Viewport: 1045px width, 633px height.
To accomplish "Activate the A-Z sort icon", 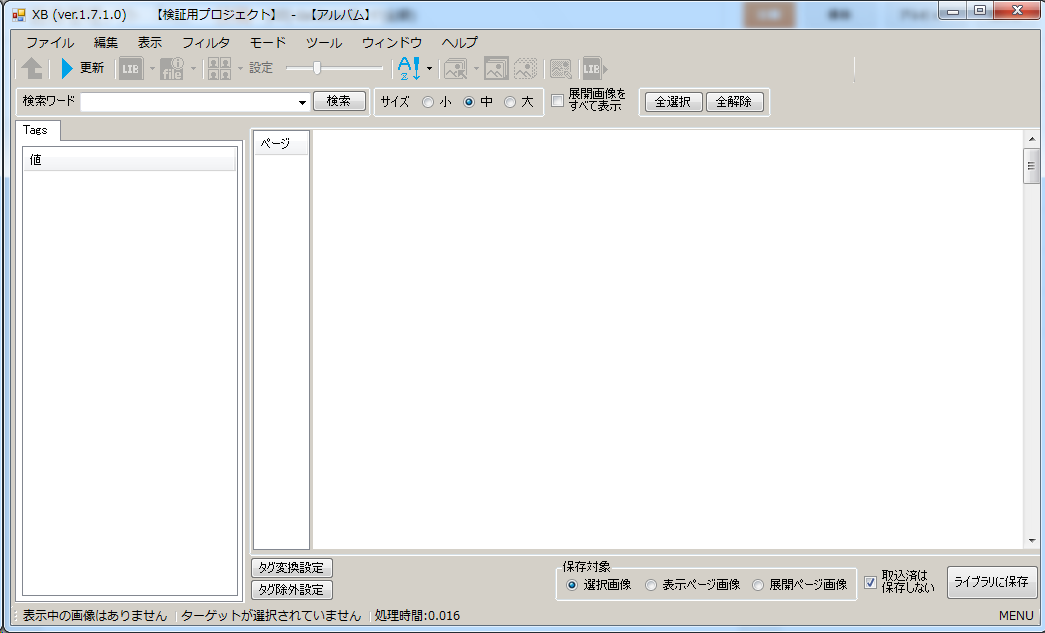I will [x=408, y=68].
